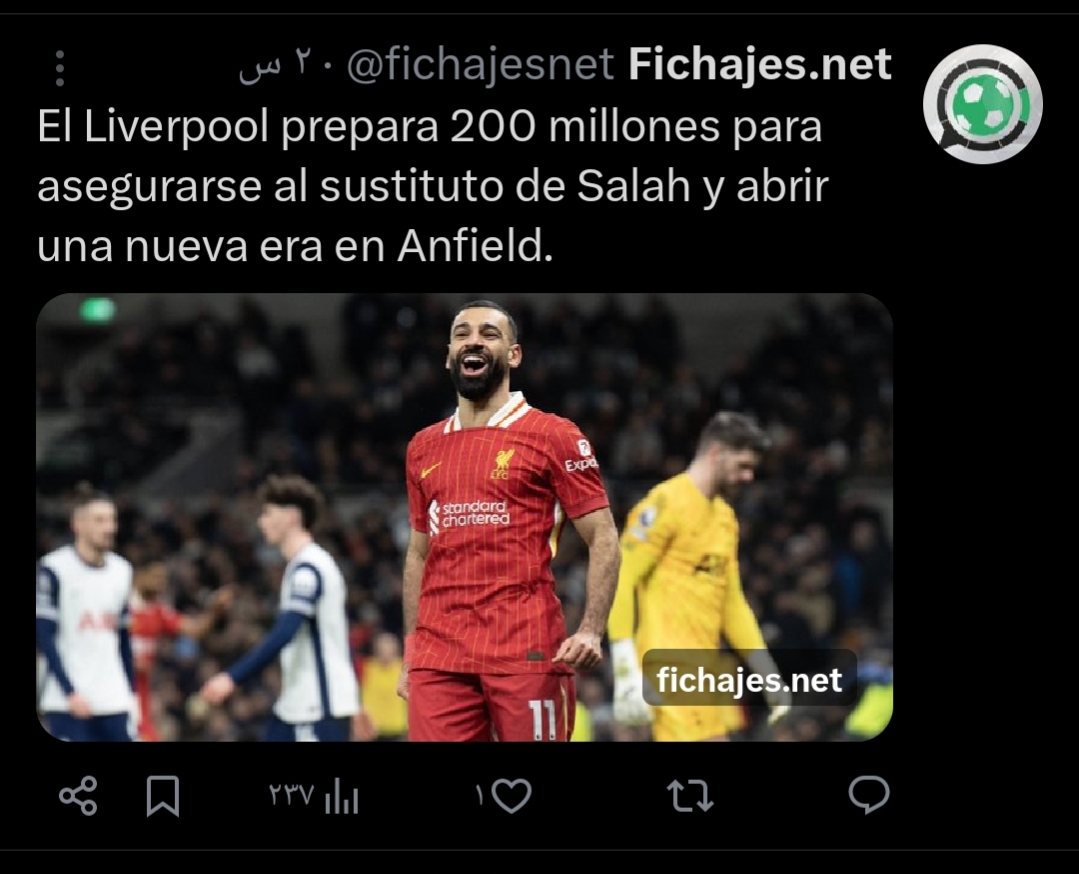Open the view analytics bar-chart icon
This screenshot has width=1079, height=874.
click(x=341, y=797)
